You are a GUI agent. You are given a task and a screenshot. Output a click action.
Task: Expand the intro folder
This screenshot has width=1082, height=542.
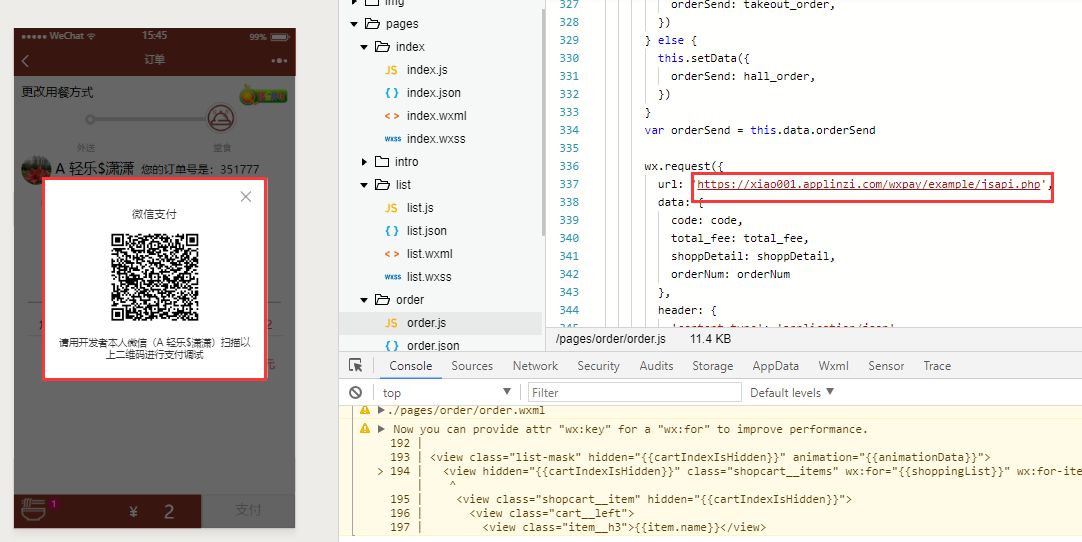(364, 162)
